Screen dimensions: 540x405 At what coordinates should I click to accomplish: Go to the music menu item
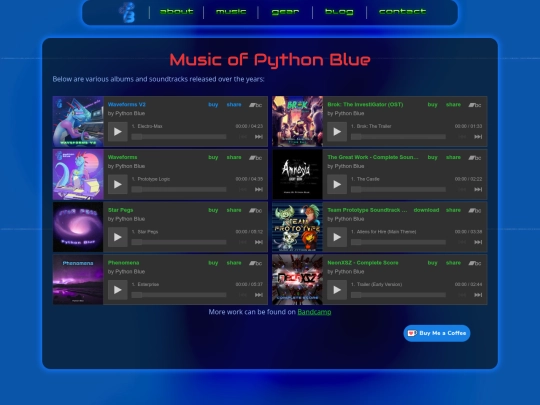pos(231,12)
